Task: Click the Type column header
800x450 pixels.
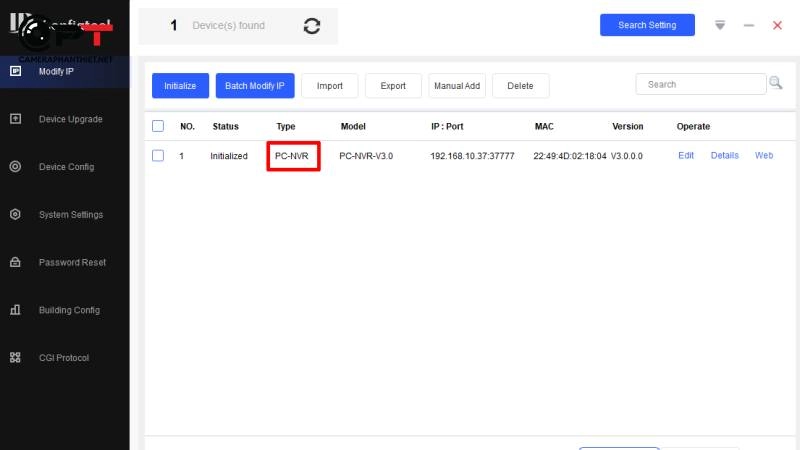Action: click(x=286, y=127)
